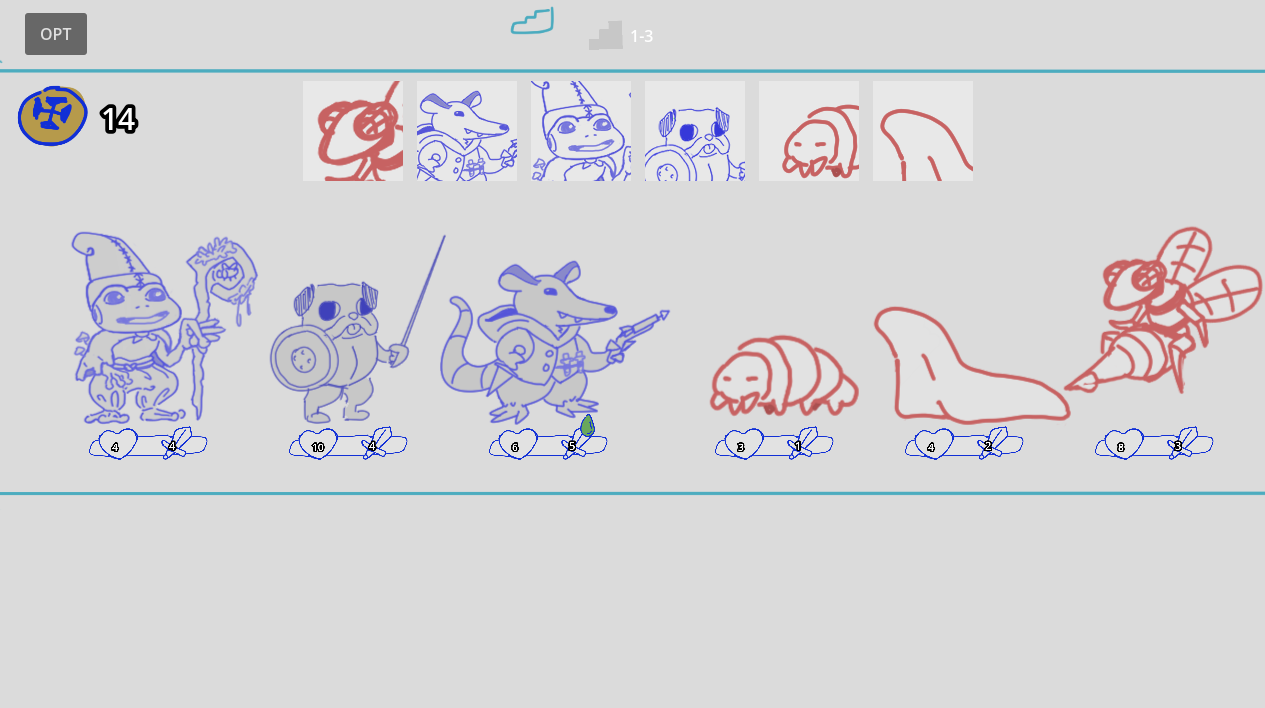Click the red slug enemy
Screen dimensions: 1265x708
pos(968,364)
